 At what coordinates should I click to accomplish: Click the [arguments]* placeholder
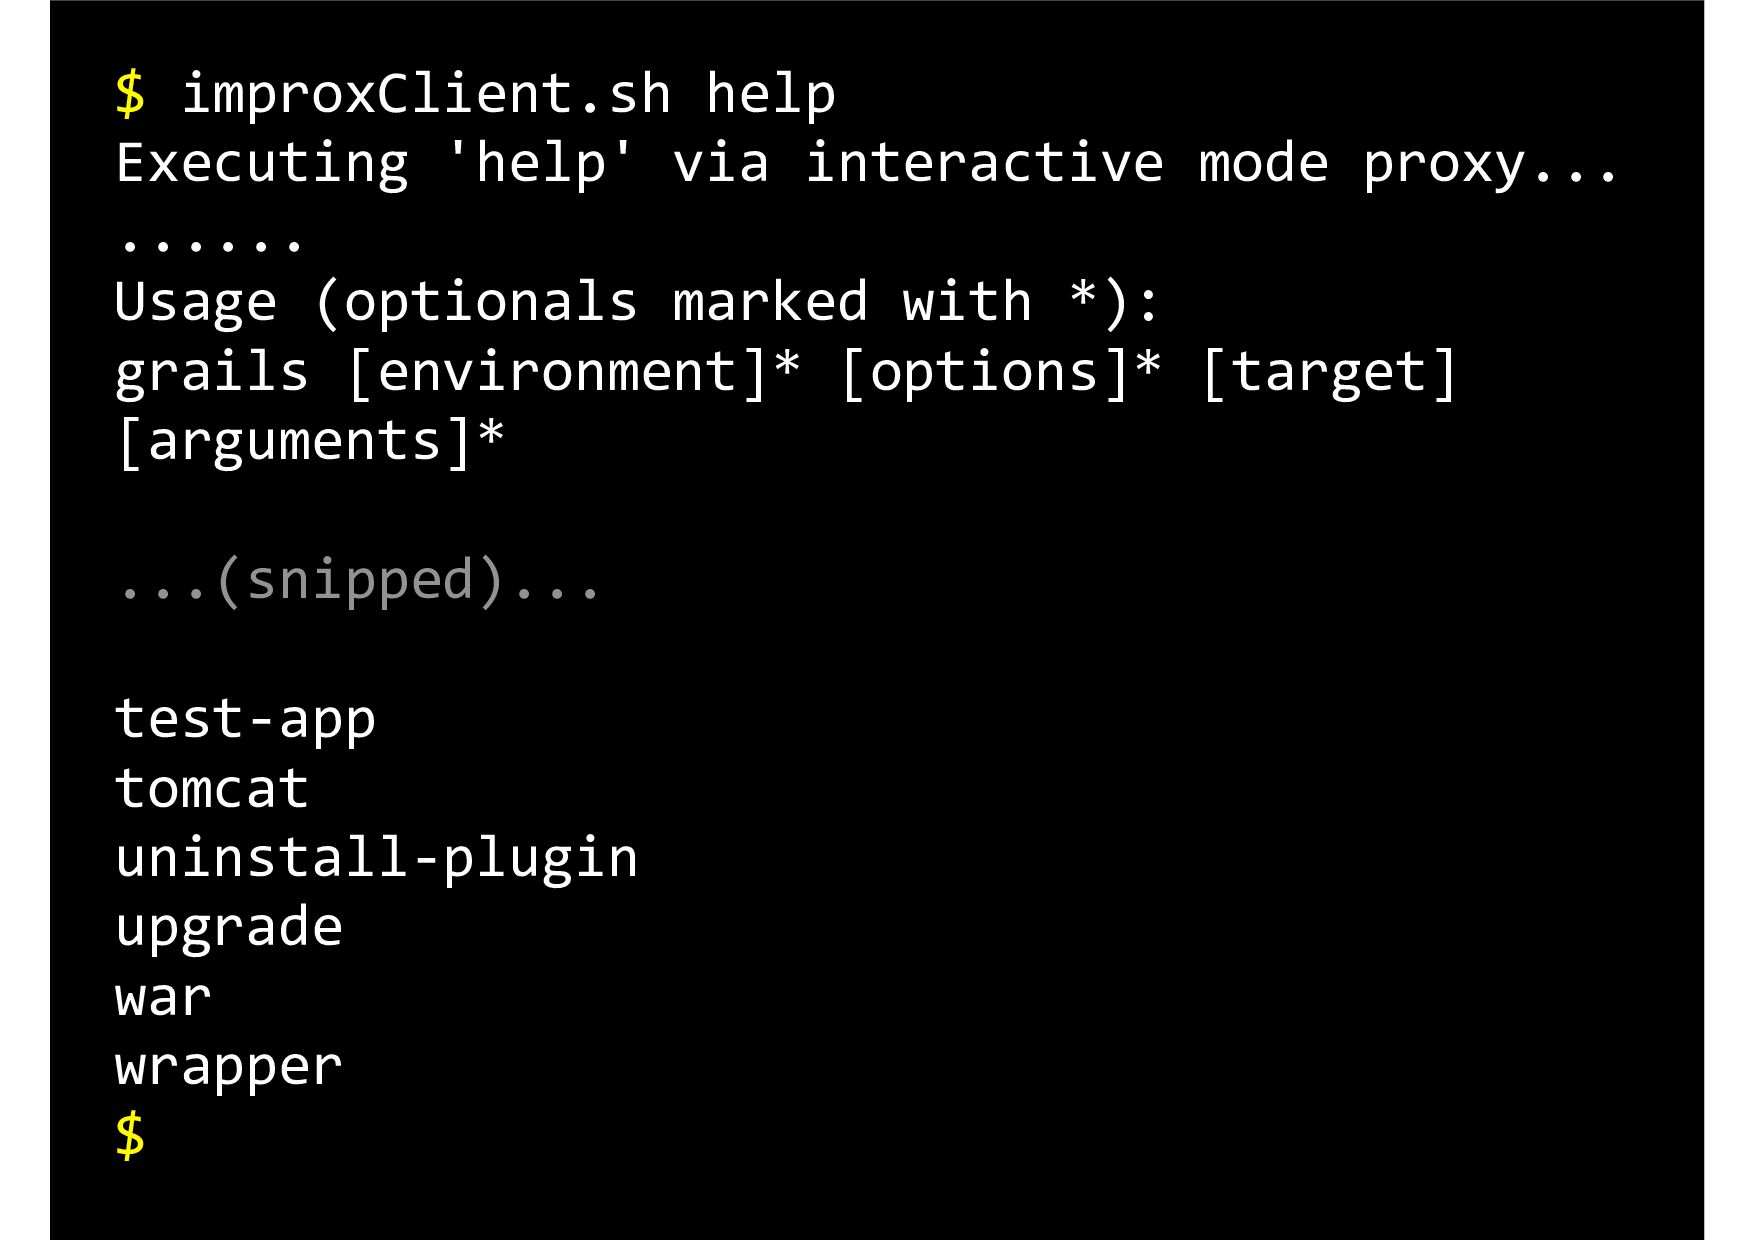point(310,441)
